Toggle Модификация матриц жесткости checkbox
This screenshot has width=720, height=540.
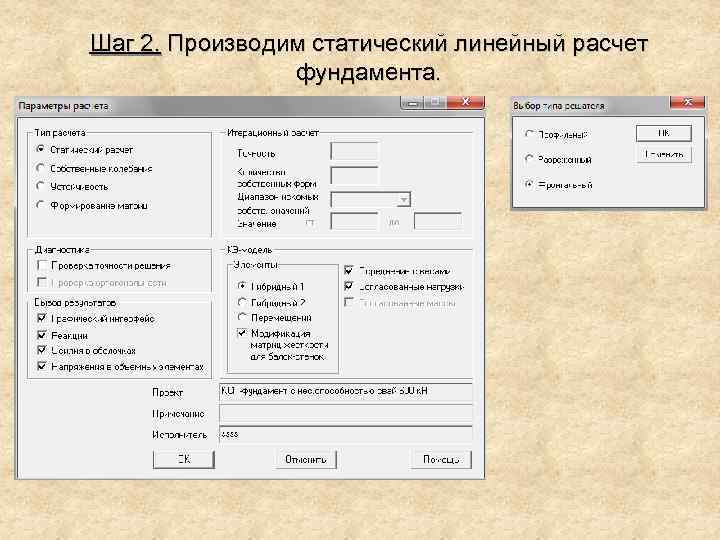click(x=242, y=333)
